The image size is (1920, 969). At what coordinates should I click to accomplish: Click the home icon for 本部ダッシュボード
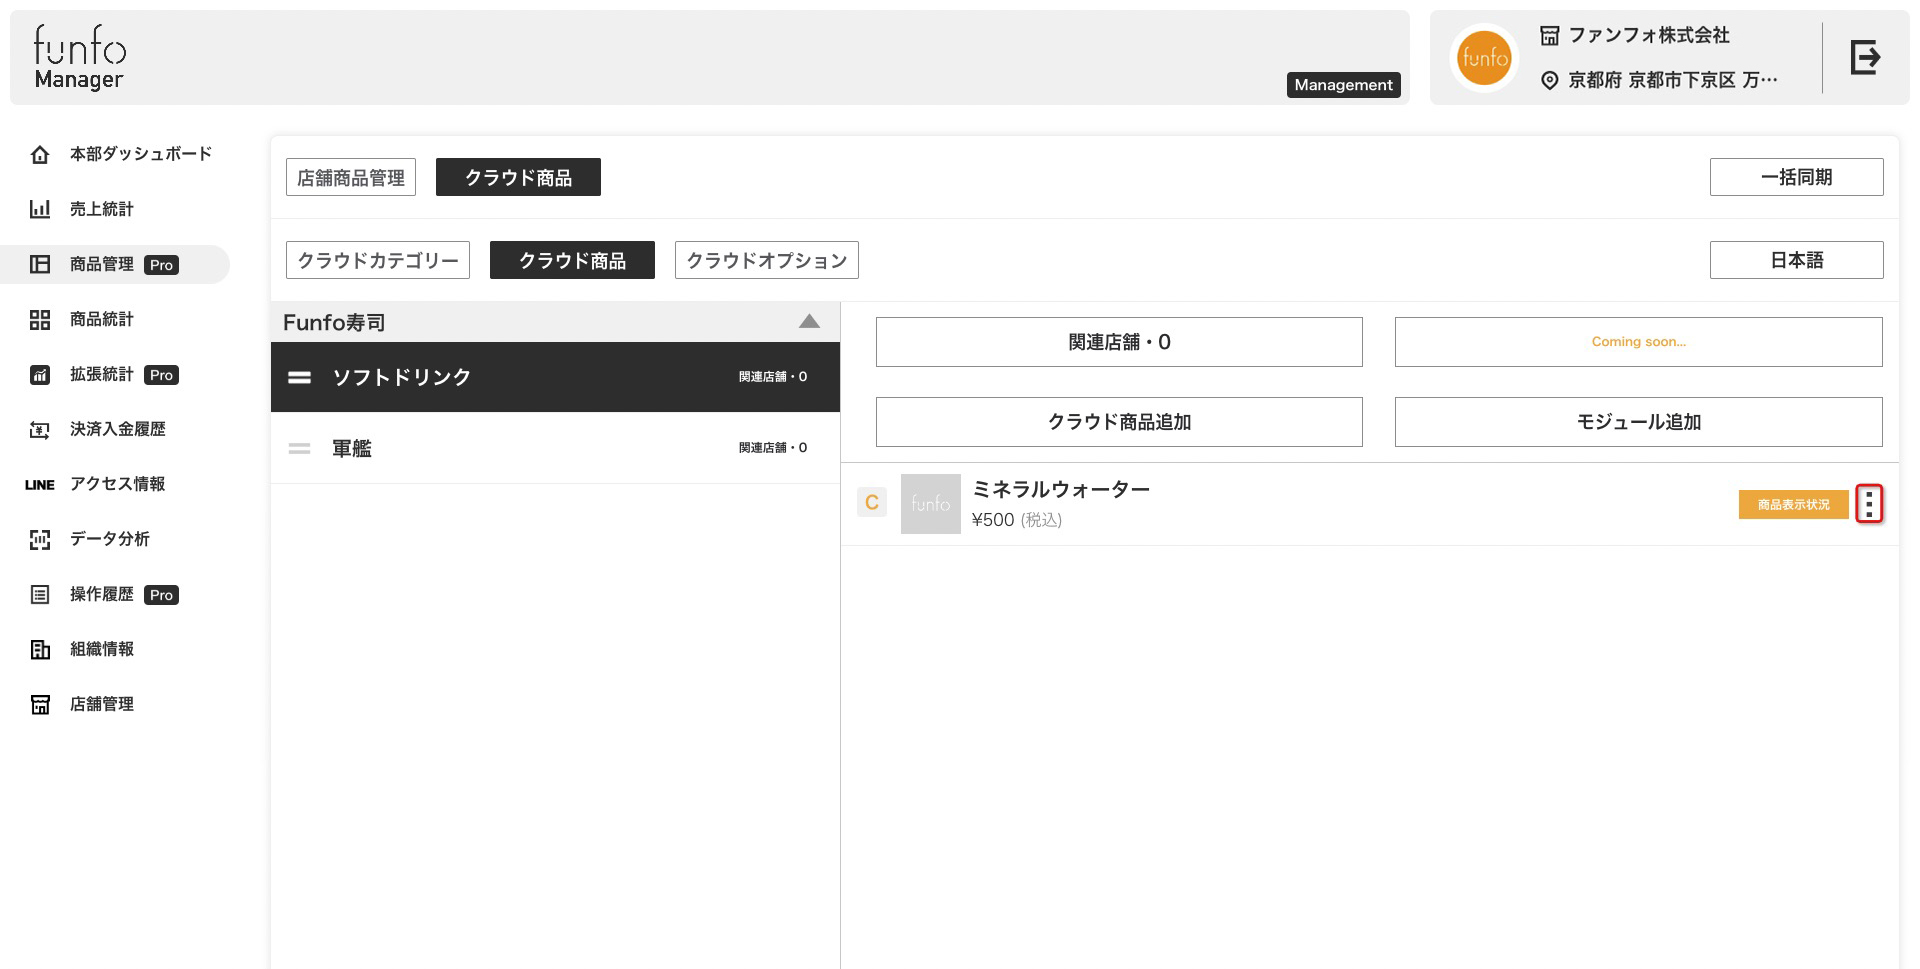click(40, 154)
